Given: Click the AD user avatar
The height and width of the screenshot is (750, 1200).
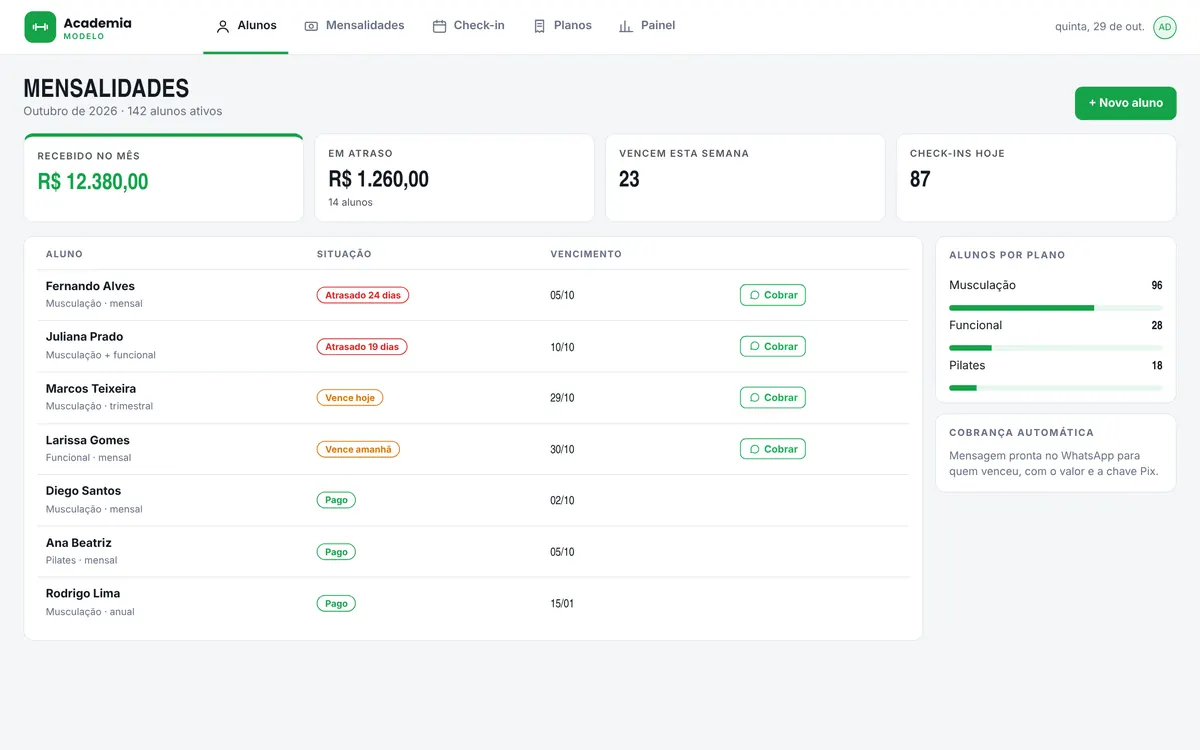Looking at the screenshot, I should tap(1165, 27).
